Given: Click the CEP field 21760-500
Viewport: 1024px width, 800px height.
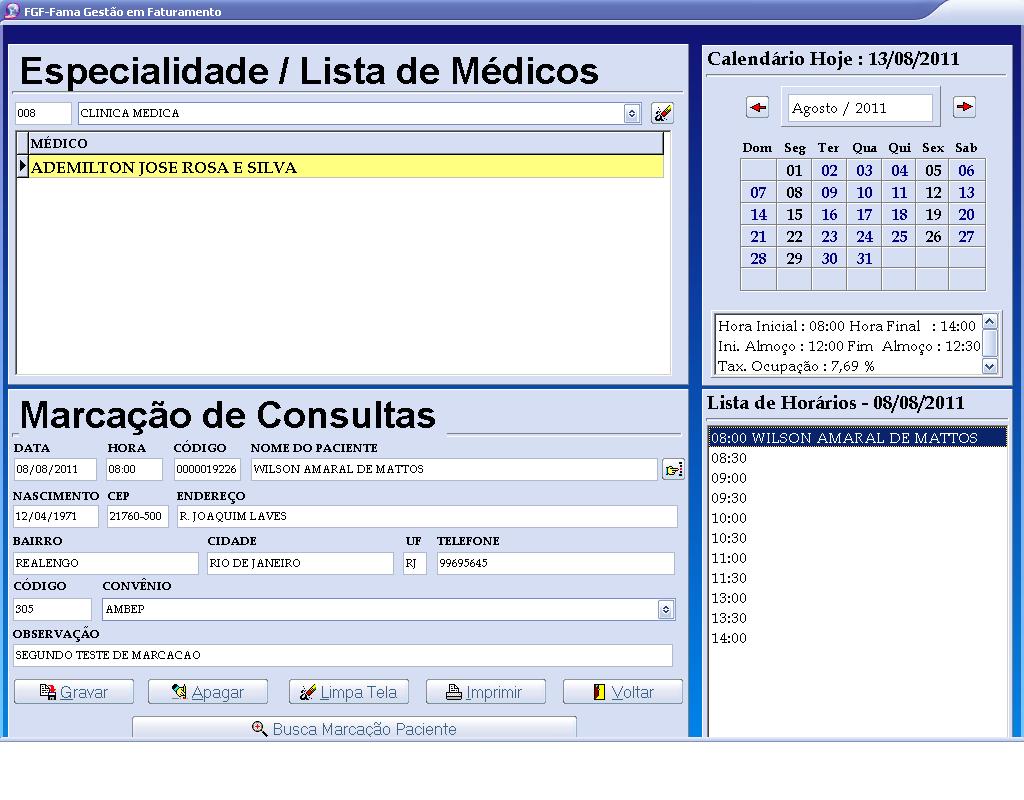Looking at the screenshot, I should pyautogui.click(x=138, y=516).
